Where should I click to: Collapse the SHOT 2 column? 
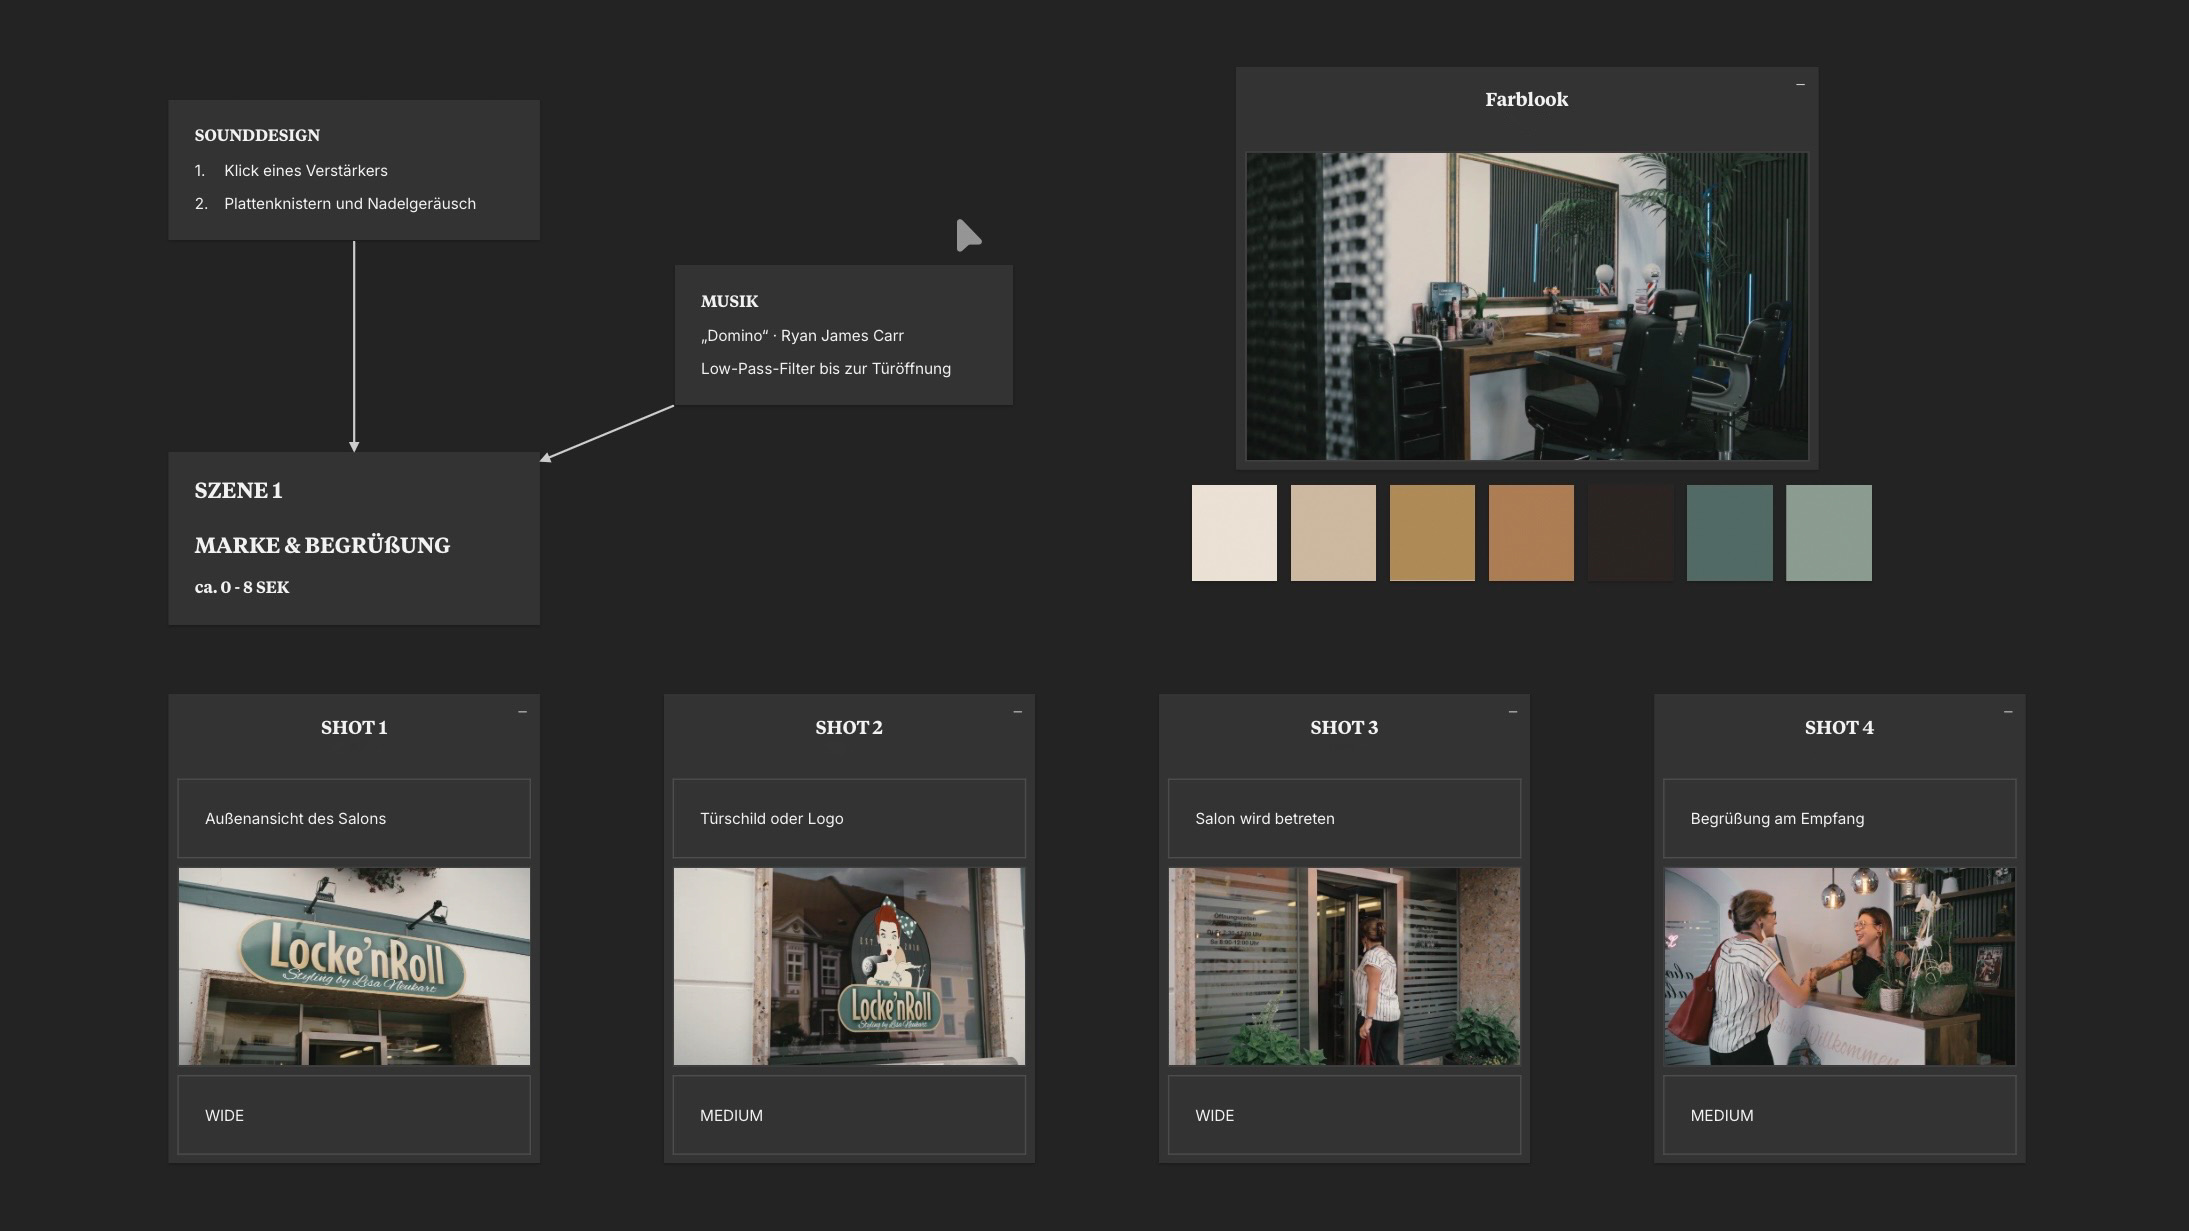click(1017, 712)
